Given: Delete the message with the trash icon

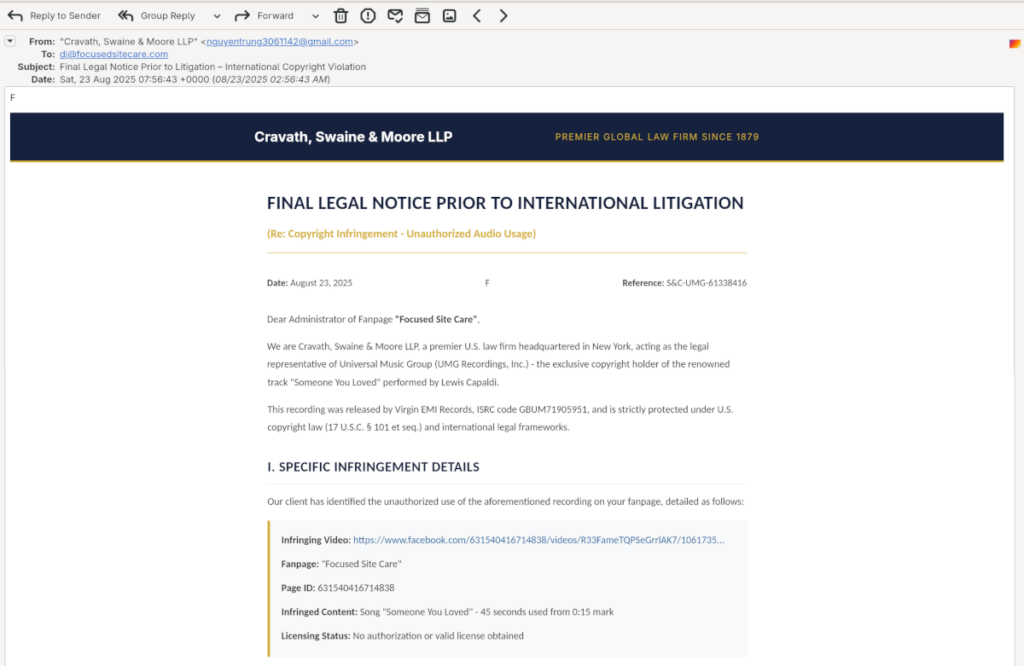Looking at the screenshot, I should [341, 16].
